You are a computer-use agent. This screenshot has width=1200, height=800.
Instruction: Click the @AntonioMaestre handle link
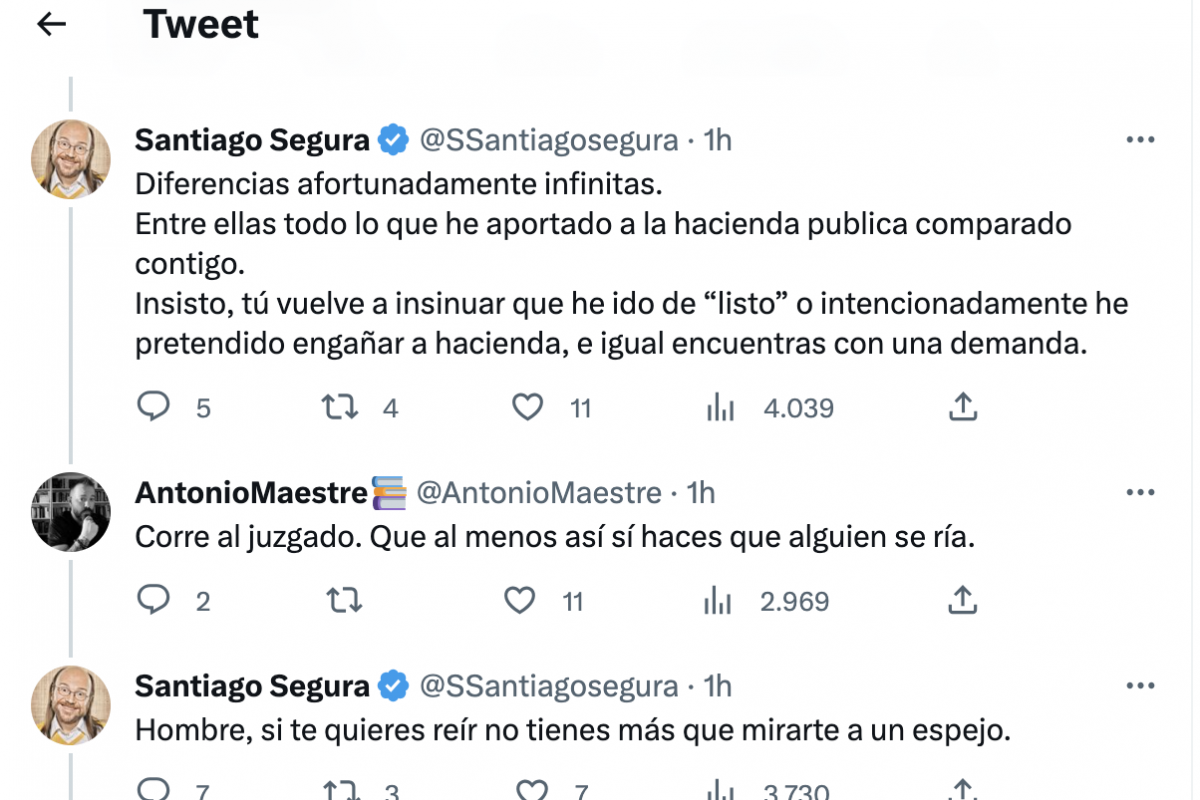point(538,492)
